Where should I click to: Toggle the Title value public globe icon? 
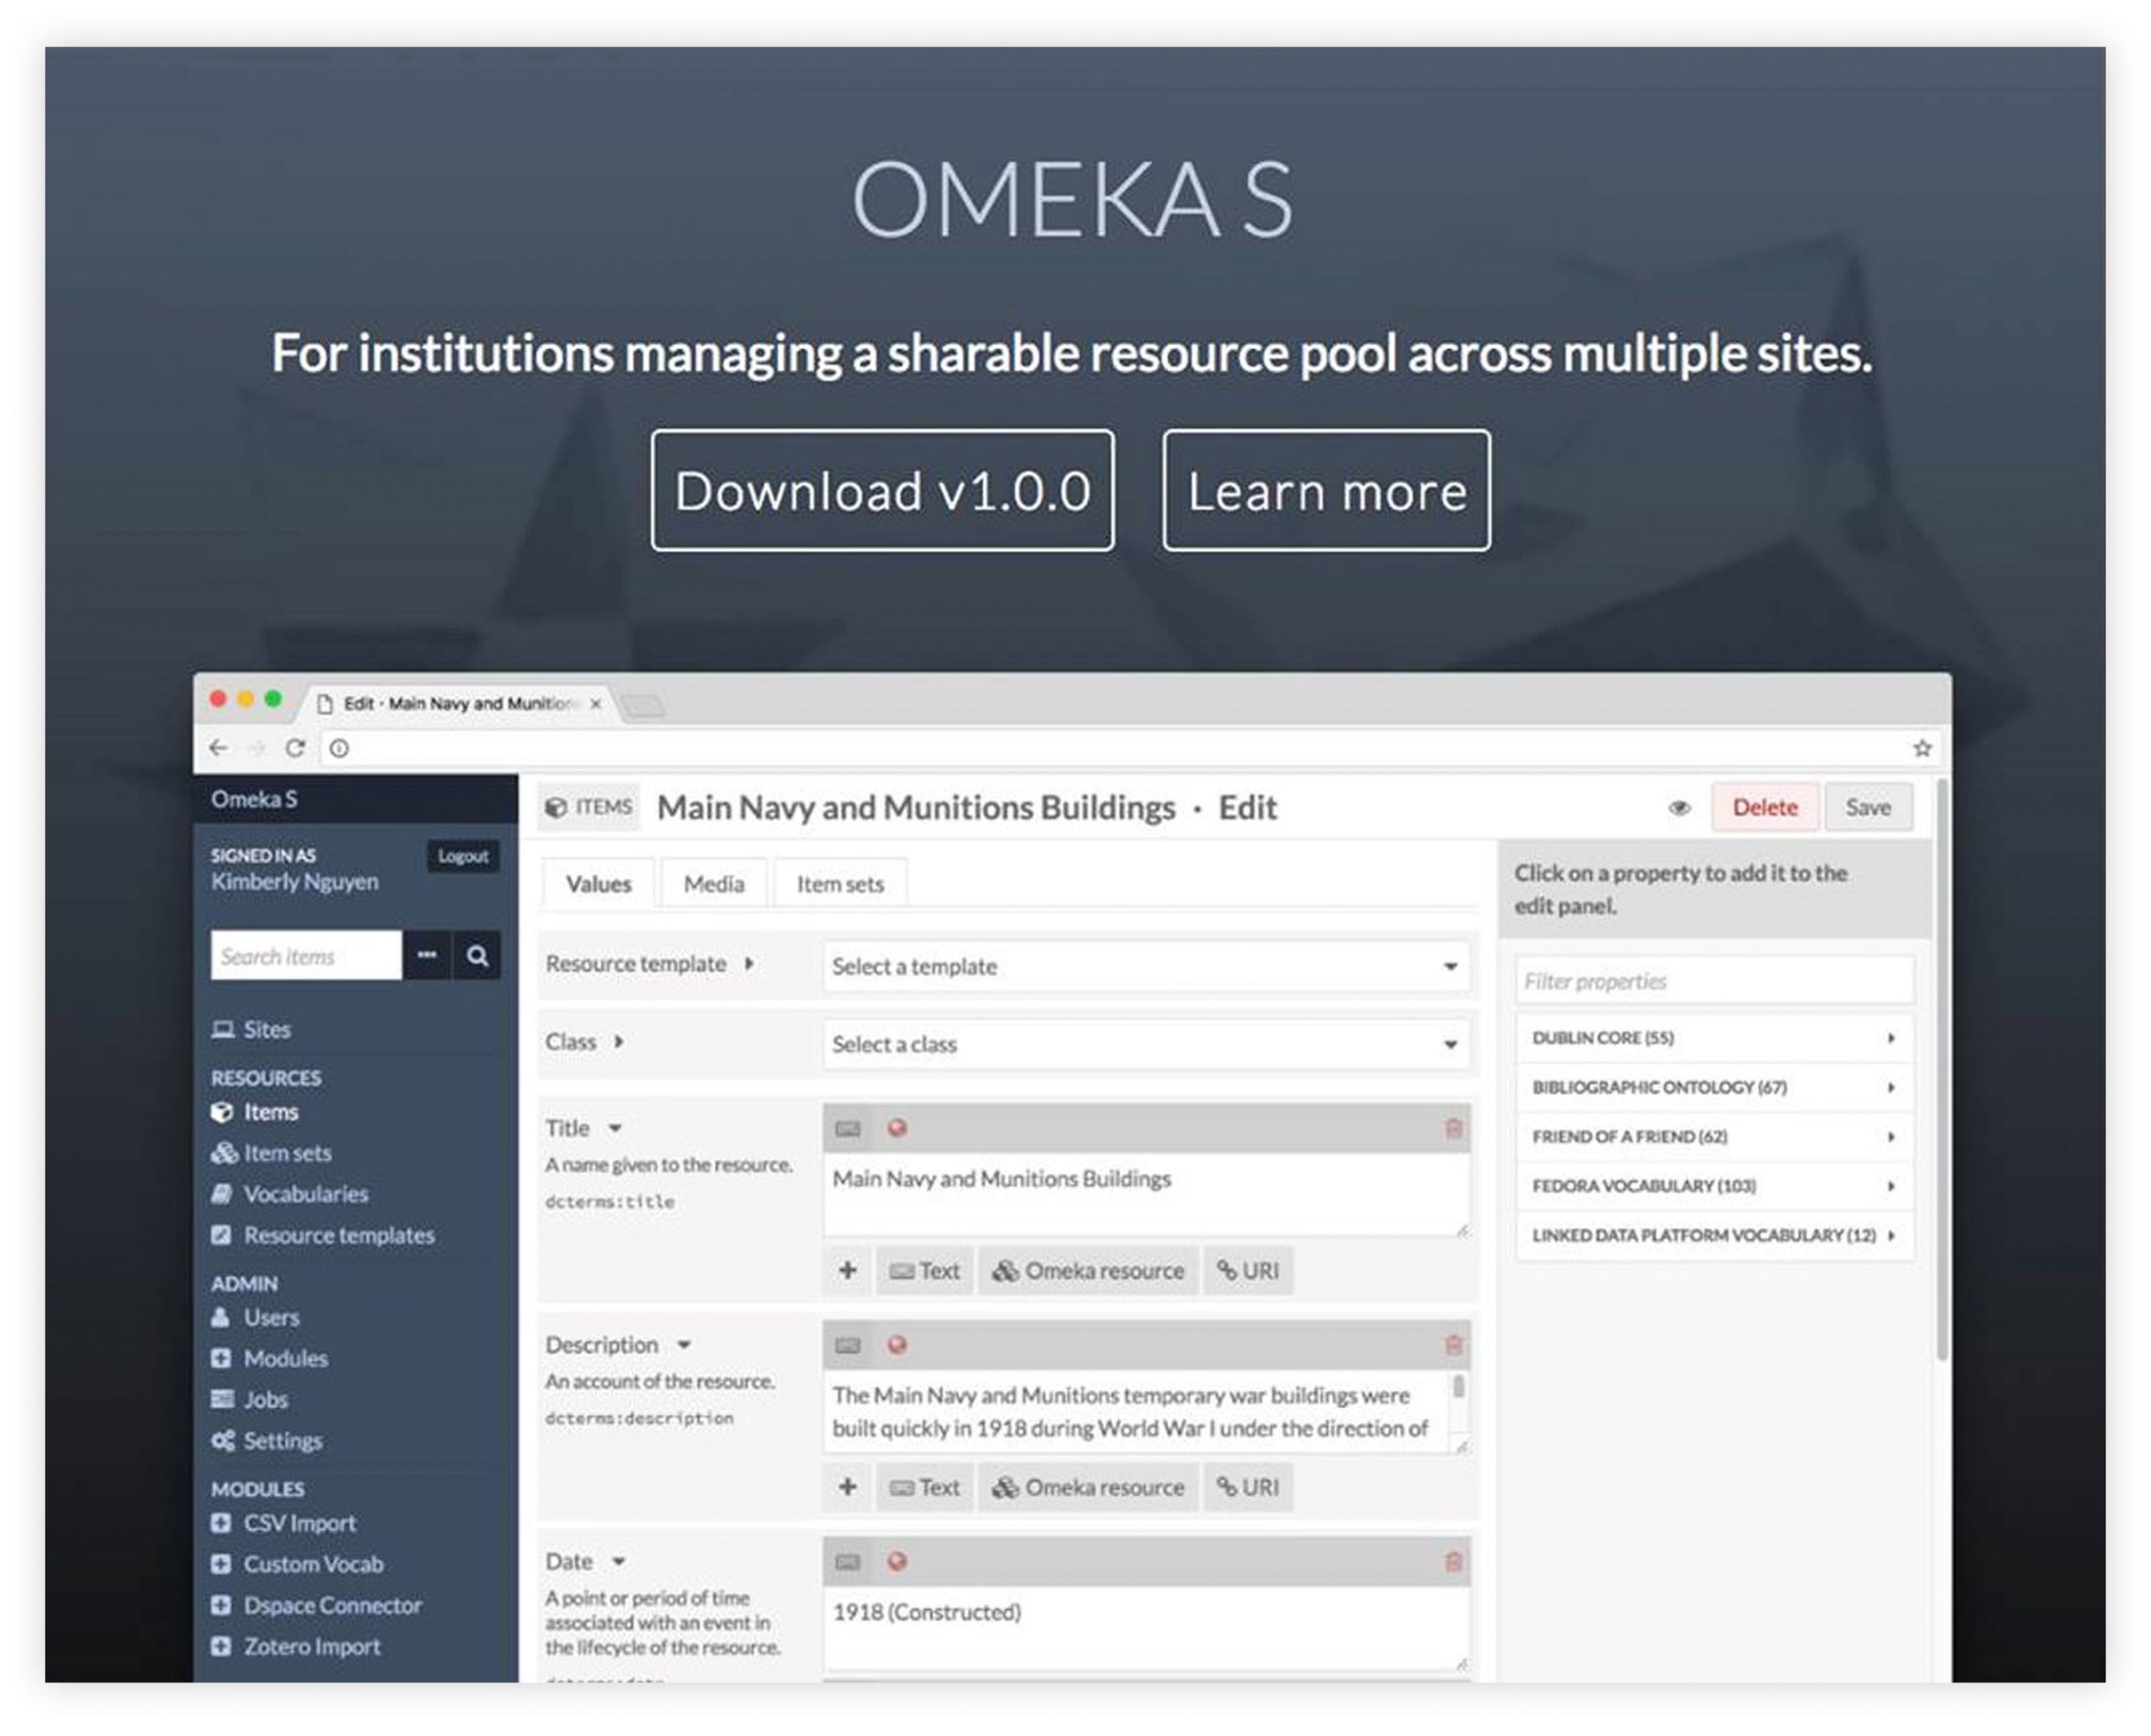click(x=897, y=1127)
